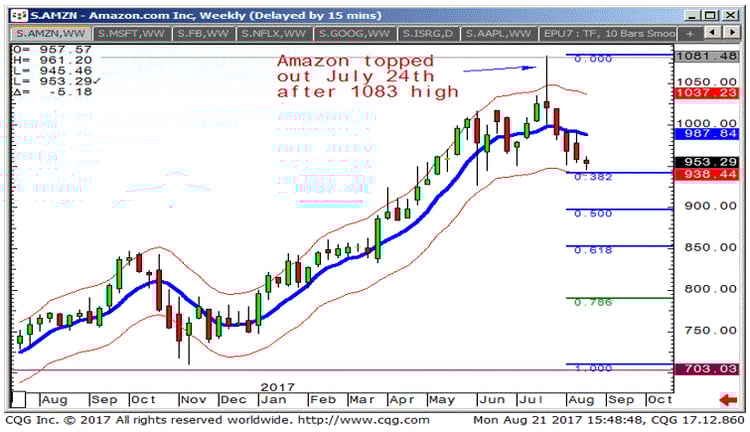Click the red 1037.23 upper band value
Screen dimensions: 750x432
click(x=706, y=93)
